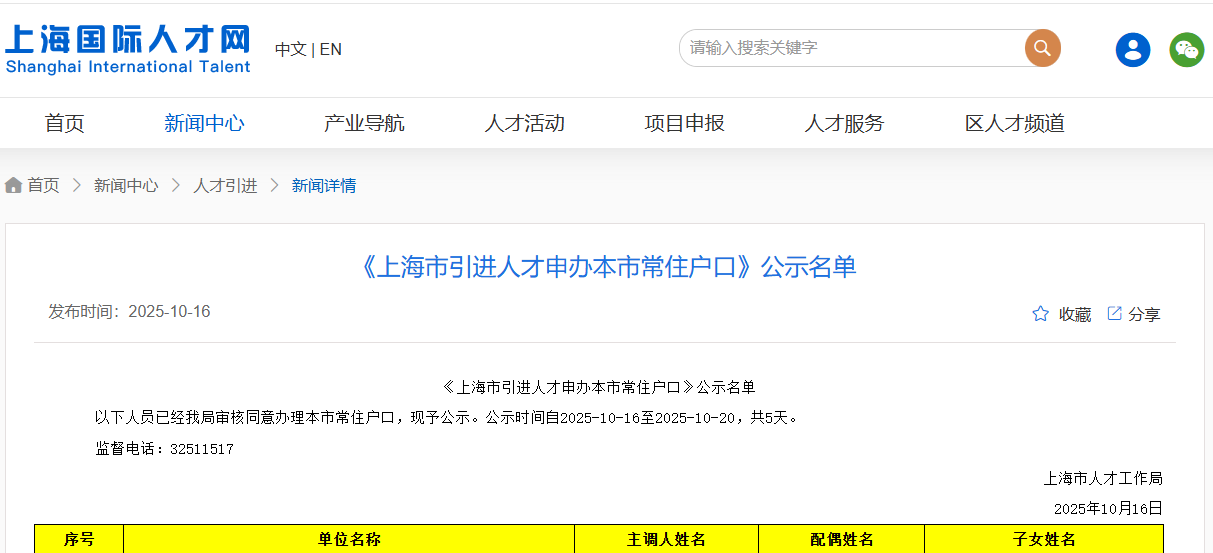Go to 人才活动 in navigation bar
The height and width of the screenshot is (553, 1213).
(x=524, y=123)
